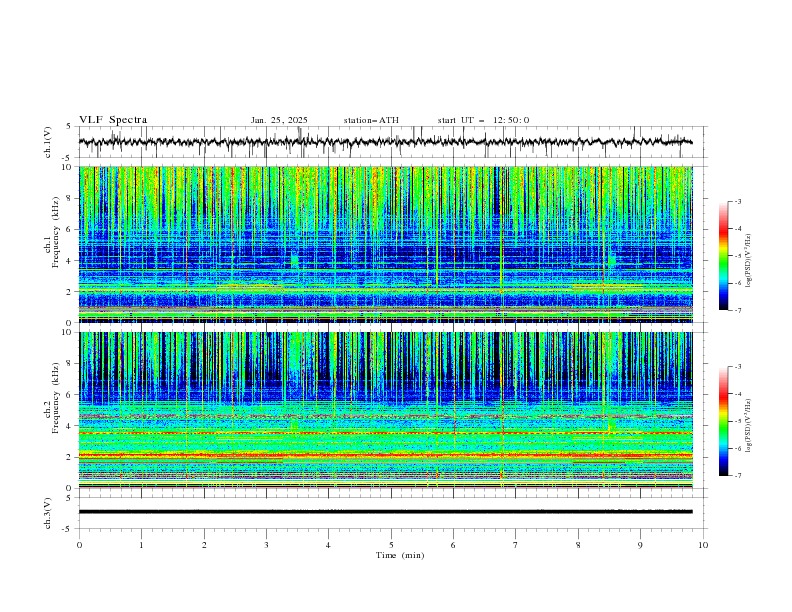The image size is (792, 612).
Task: Click the ch.1 "Frequency (kHz)" axis label
Action: [x=55, y=230]
